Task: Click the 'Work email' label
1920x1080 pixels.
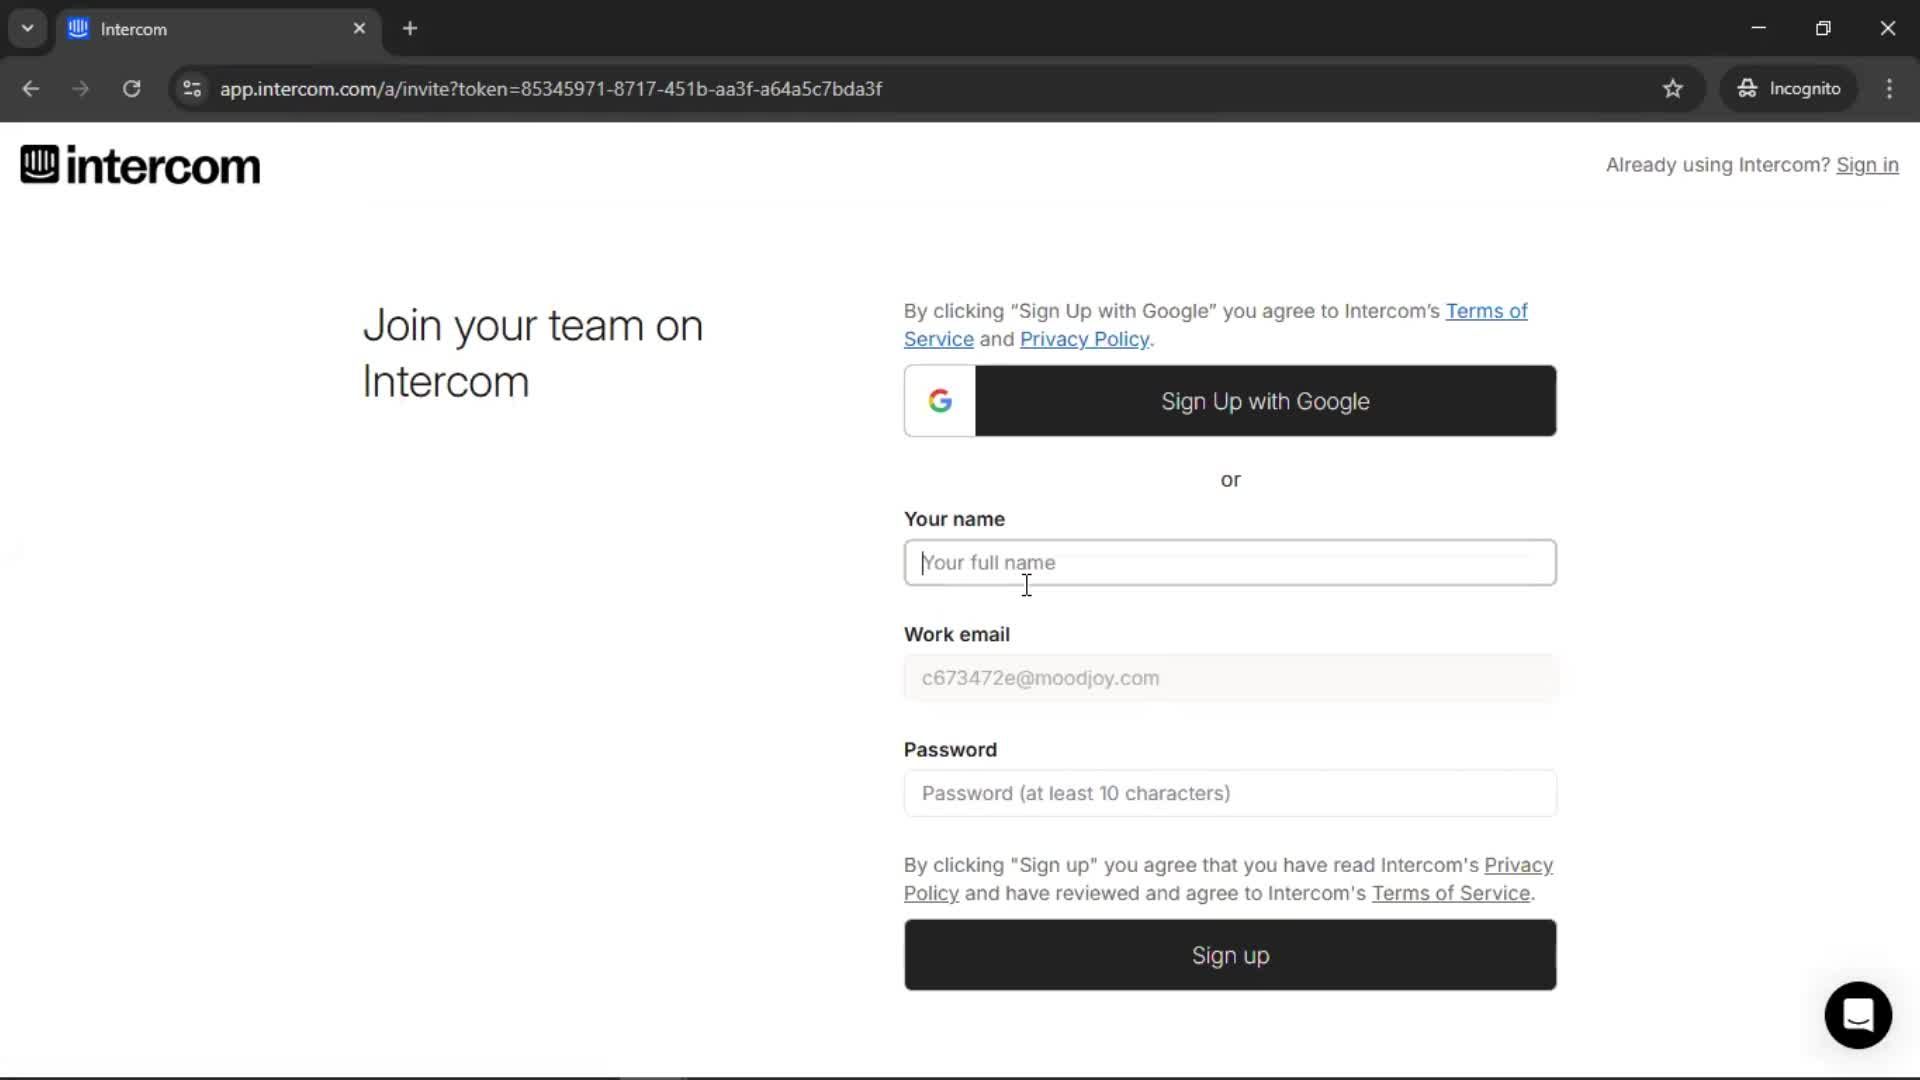Action: (x=957, y=634)
